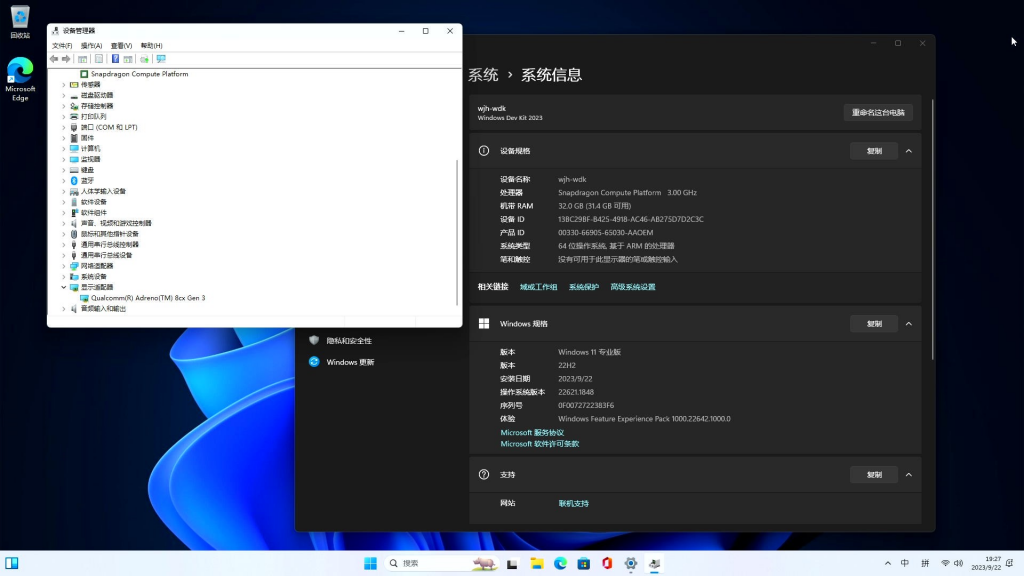Click the Forward arrow in Device Manager toolbar
Screen dimensions: 1024x576
point(66,59)
